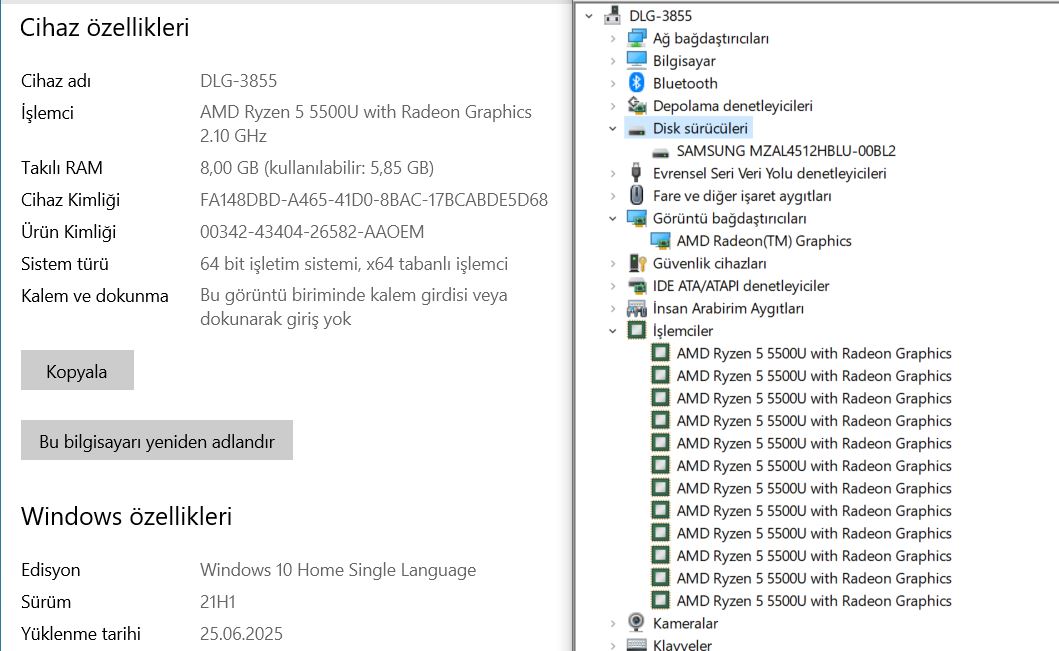Click the AMD Radeon(TM) Graphics adapter icon
The height and width of the screenshot is (651, 1059).
pyautogui.click(x=661, y=240)
